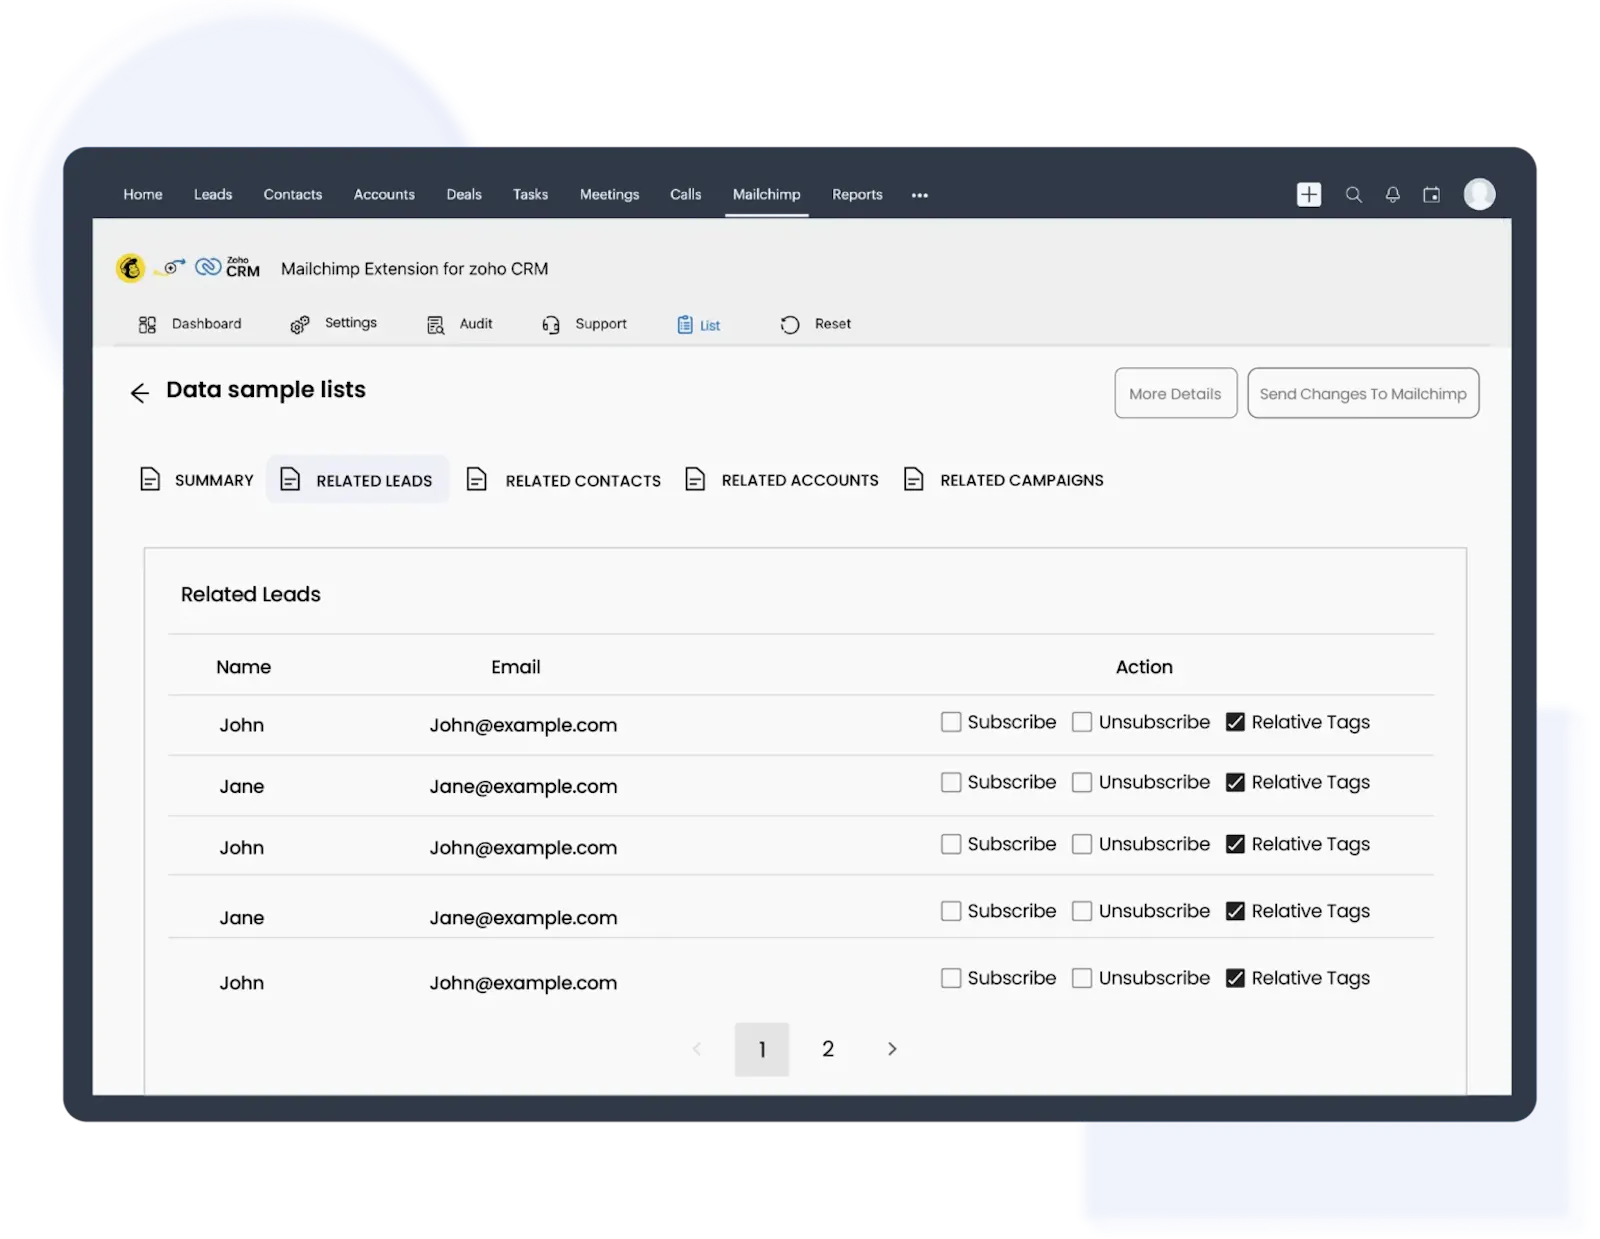Click the plus create-new icon
Image resolution: width=1600 pixels, height=1239 pixels.
pyautogui.click(x=1308, y=194)
